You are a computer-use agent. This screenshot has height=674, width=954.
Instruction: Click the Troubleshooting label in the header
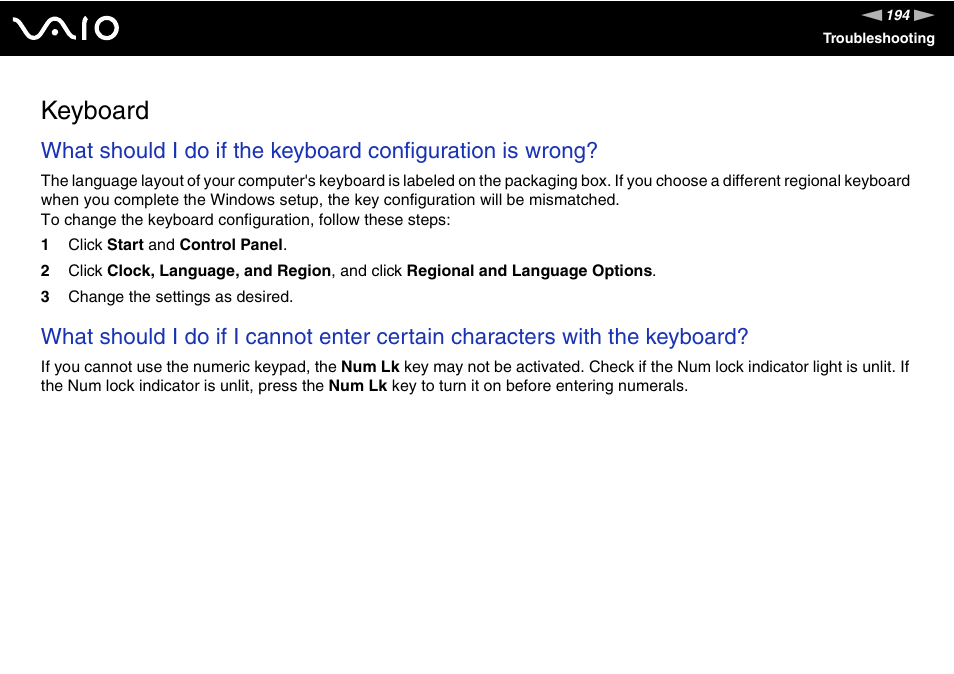click(x=879, y=39)
